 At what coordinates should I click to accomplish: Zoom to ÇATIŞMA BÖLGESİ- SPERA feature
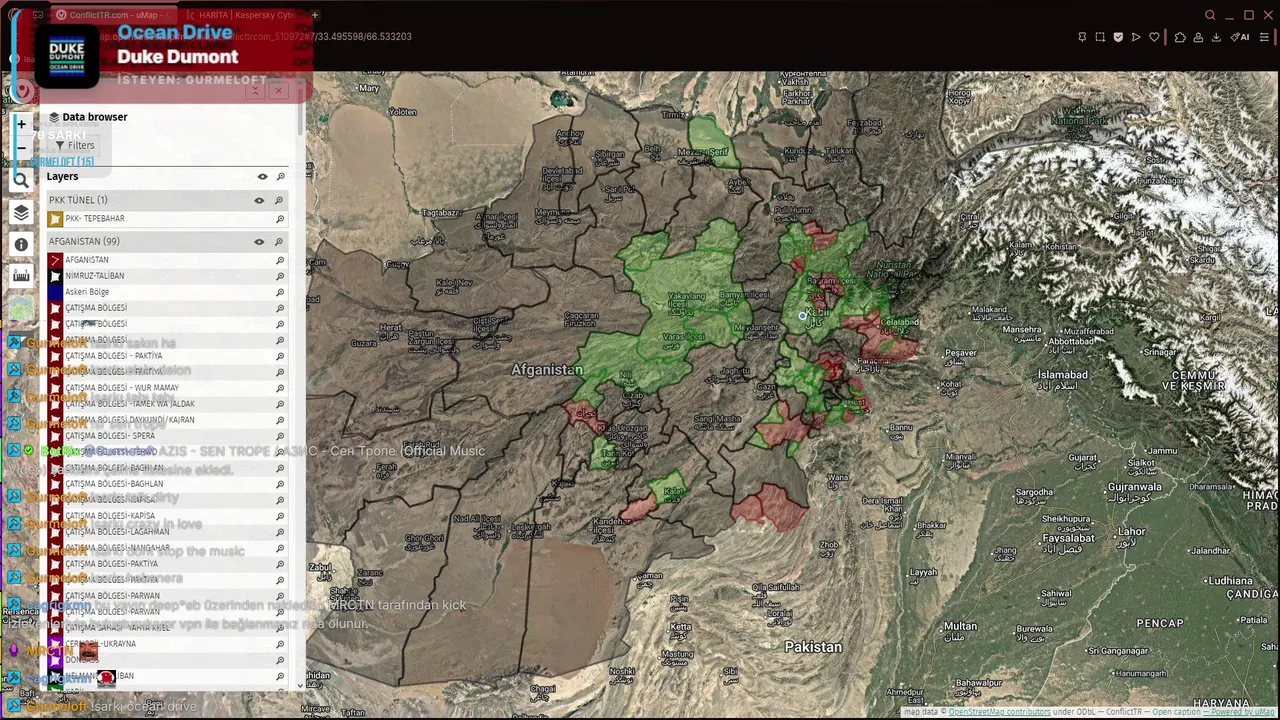[280, 436]
